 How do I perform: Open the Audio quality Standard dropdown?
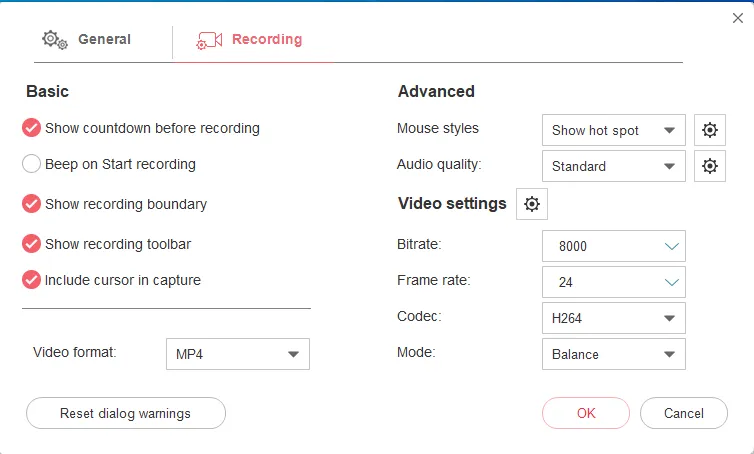click(x=613, y=166)
